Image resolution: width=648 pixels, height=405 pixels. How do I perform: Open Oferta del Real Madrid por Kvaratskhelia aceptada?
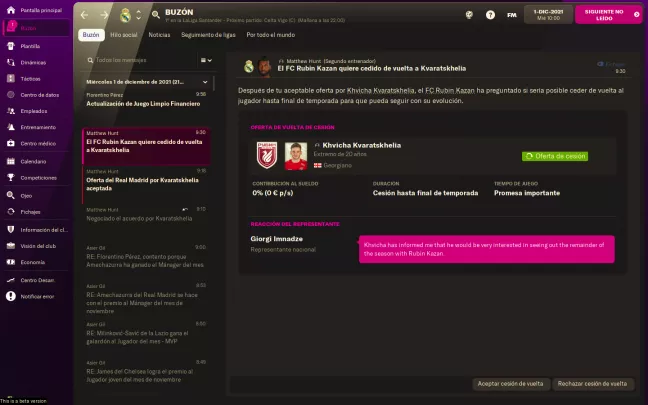(146, 184)
